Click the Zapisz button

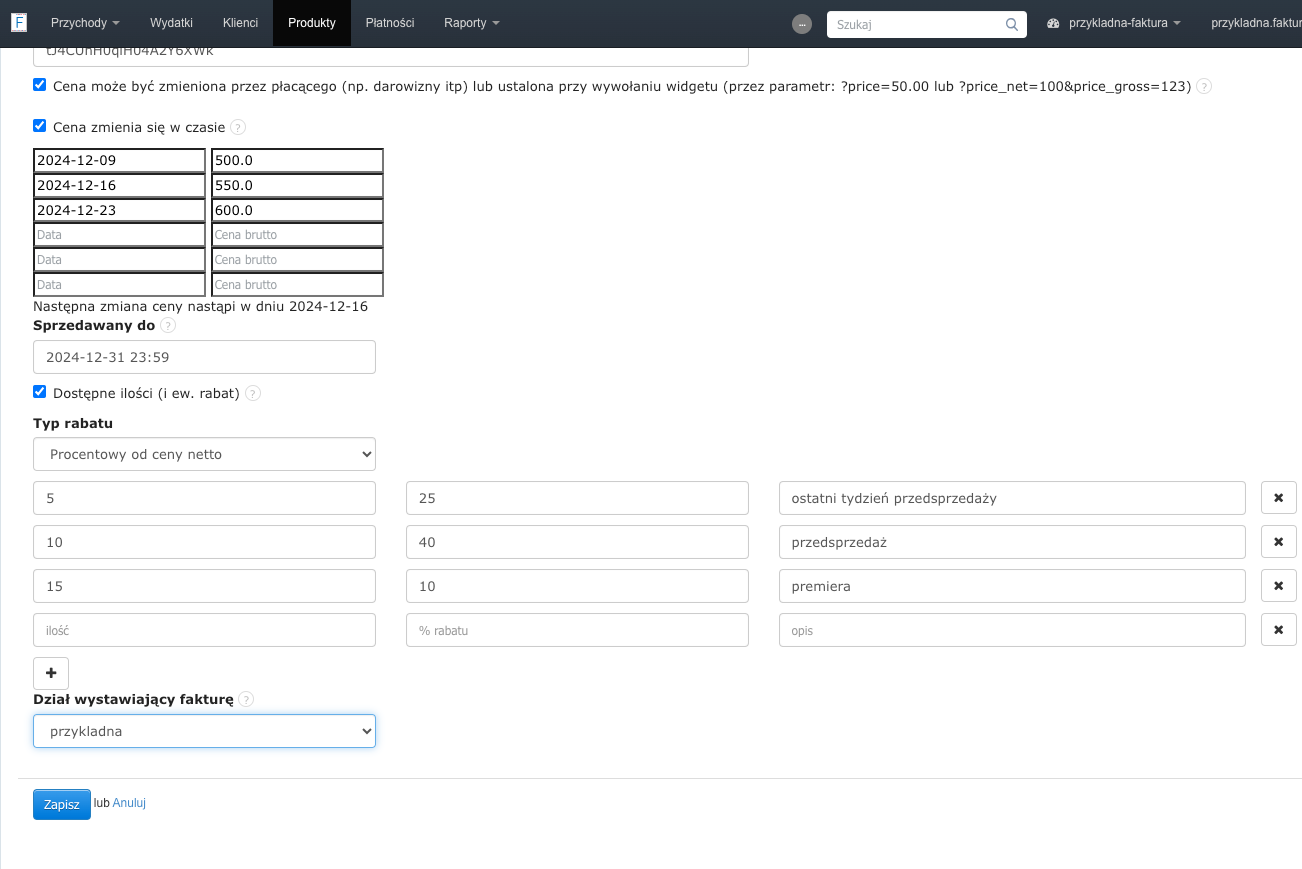62,805
